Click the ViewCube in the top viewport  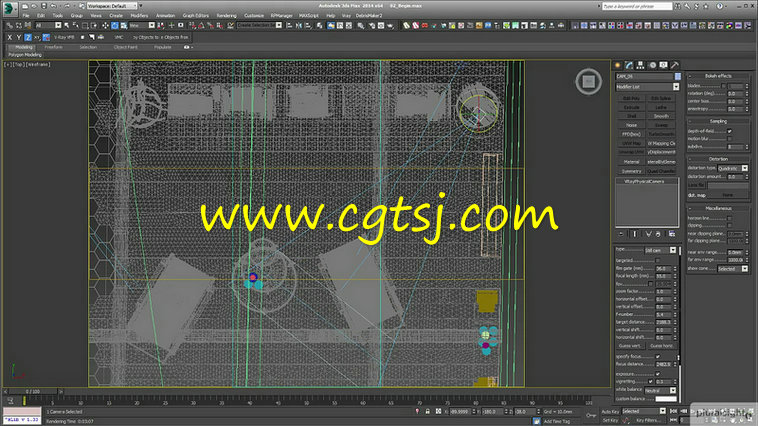coord(588,81)
